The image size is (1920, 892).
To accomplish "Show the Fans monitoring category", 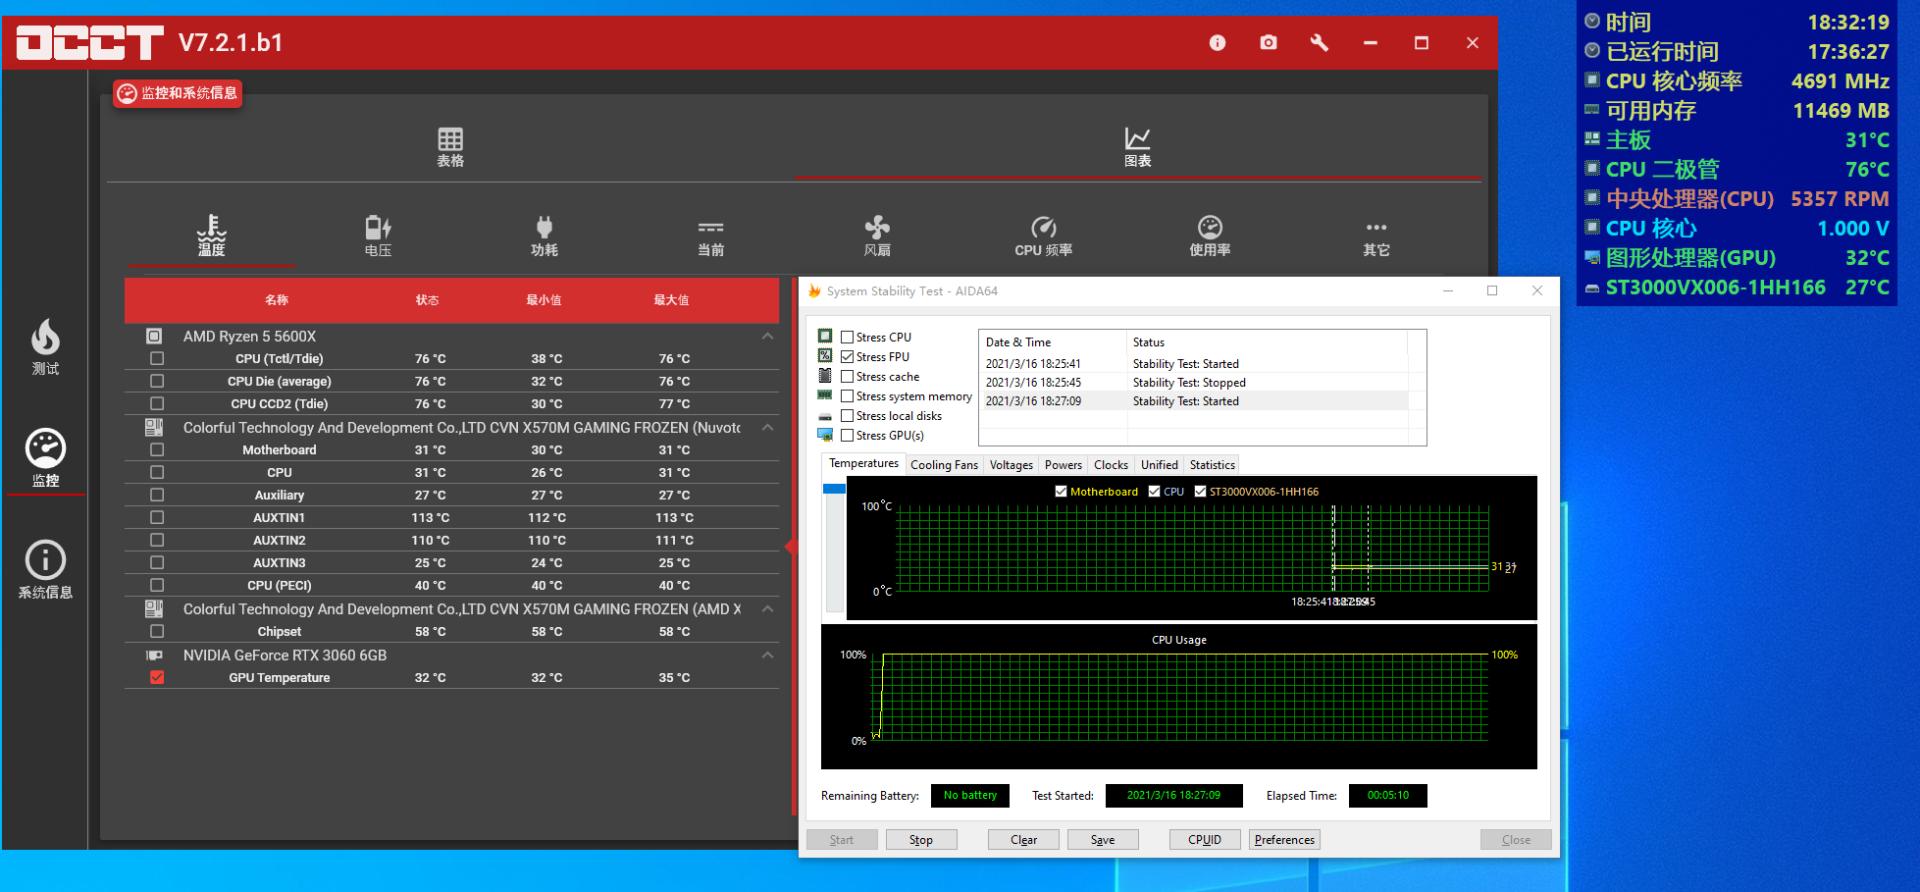I will pos(877,236).
